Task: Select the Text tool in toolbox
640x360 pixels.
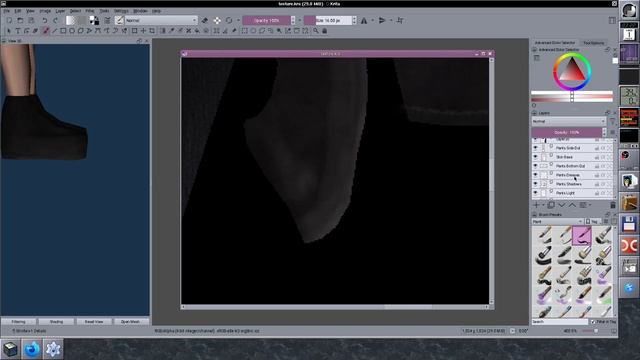Action: [18, 31]
